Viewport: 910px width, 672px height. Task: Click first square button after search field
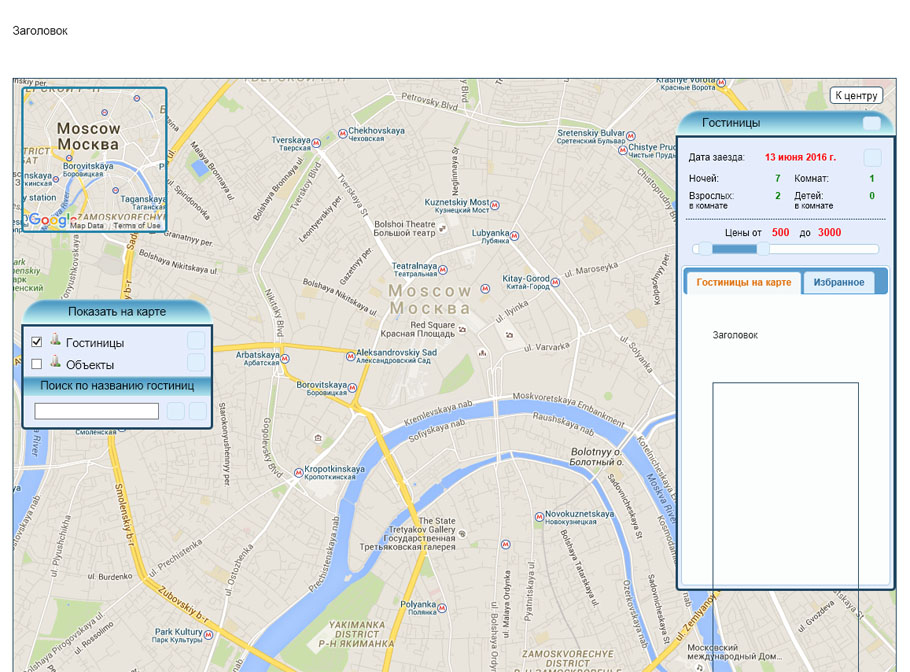tap(176, 411)
